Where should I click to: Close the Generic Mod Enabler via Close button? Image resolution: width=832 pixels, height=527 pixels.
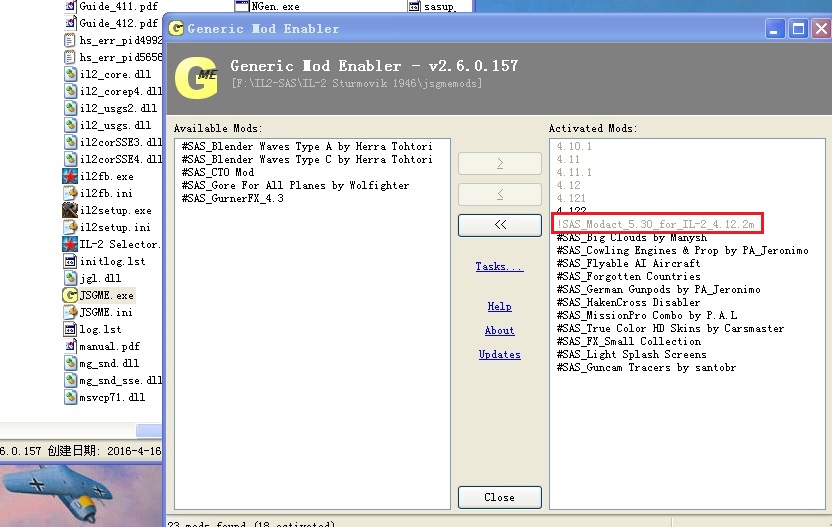tap(500, 497)
